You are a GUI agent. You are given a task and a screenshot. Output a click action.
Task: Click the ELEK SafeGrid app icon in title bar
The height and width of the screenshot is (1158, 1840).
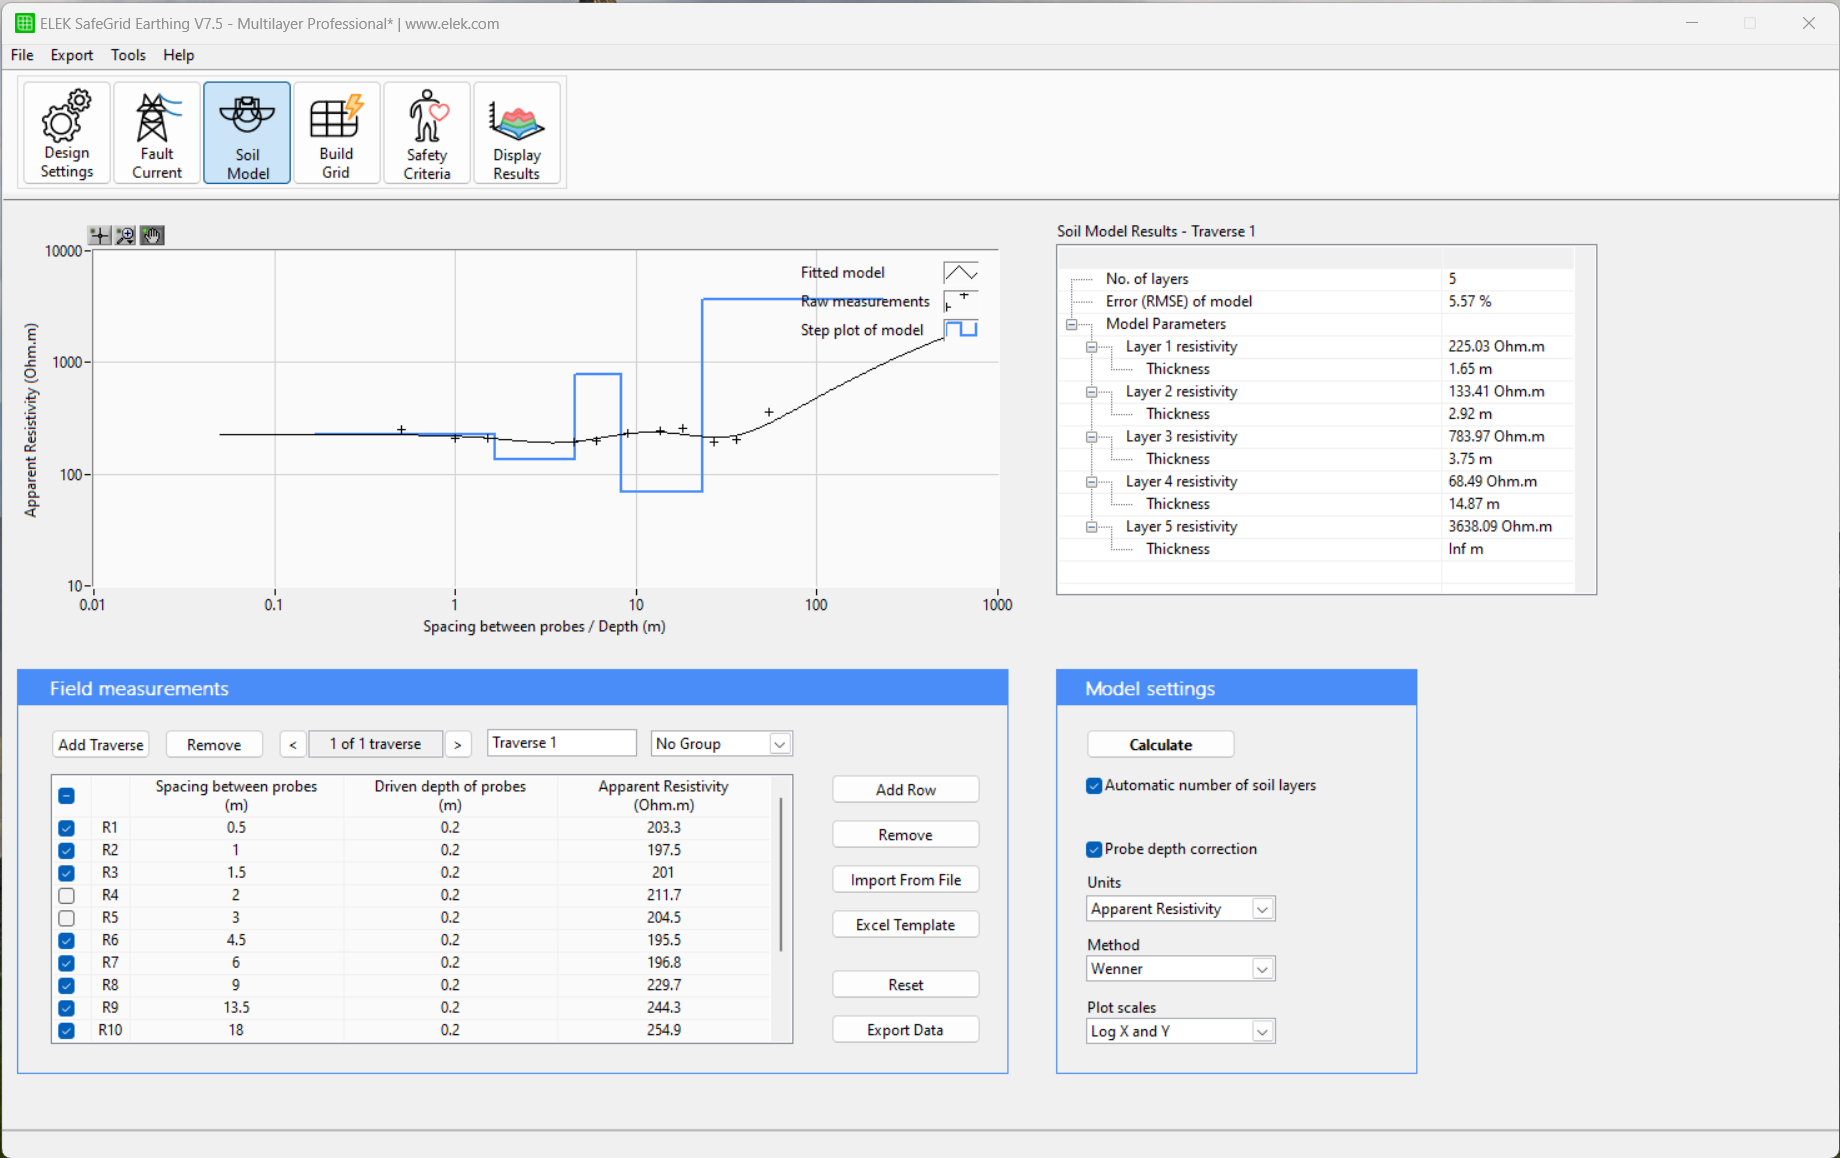25,23
